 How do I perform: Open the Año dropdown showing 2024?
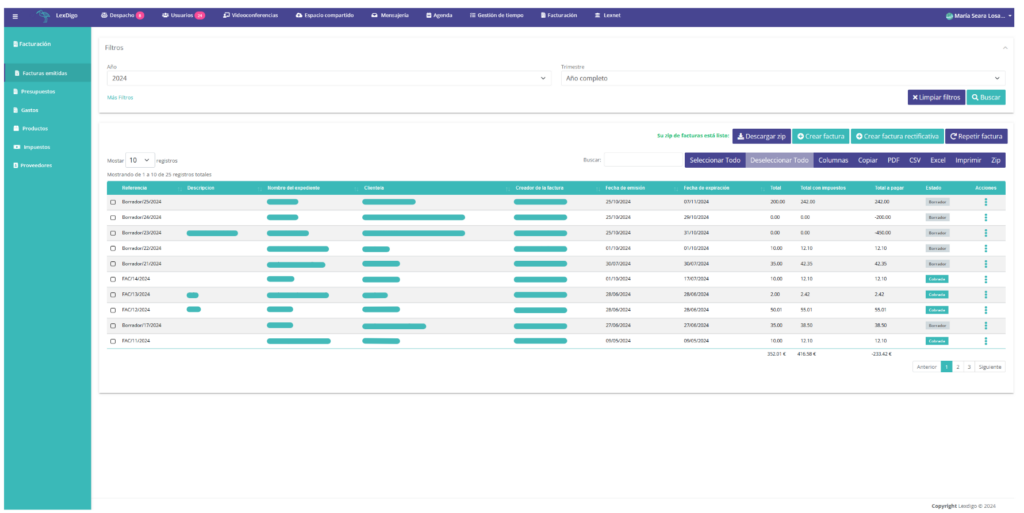click(328, 78)
